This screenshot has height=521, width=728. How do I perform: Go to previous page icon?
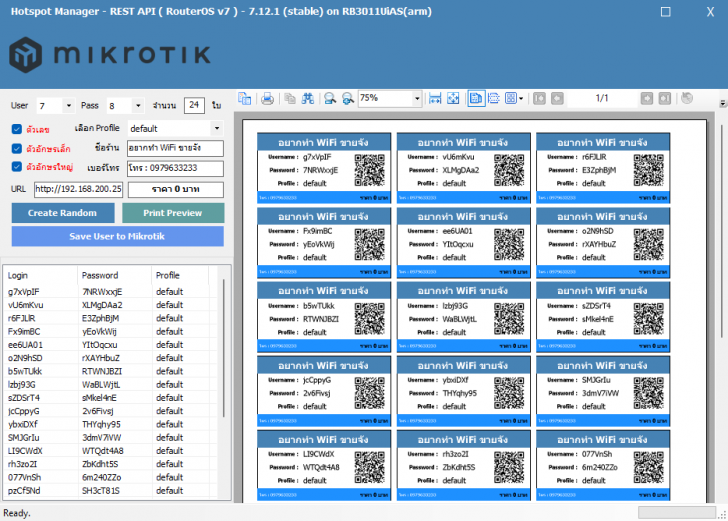tap(557, 98)
